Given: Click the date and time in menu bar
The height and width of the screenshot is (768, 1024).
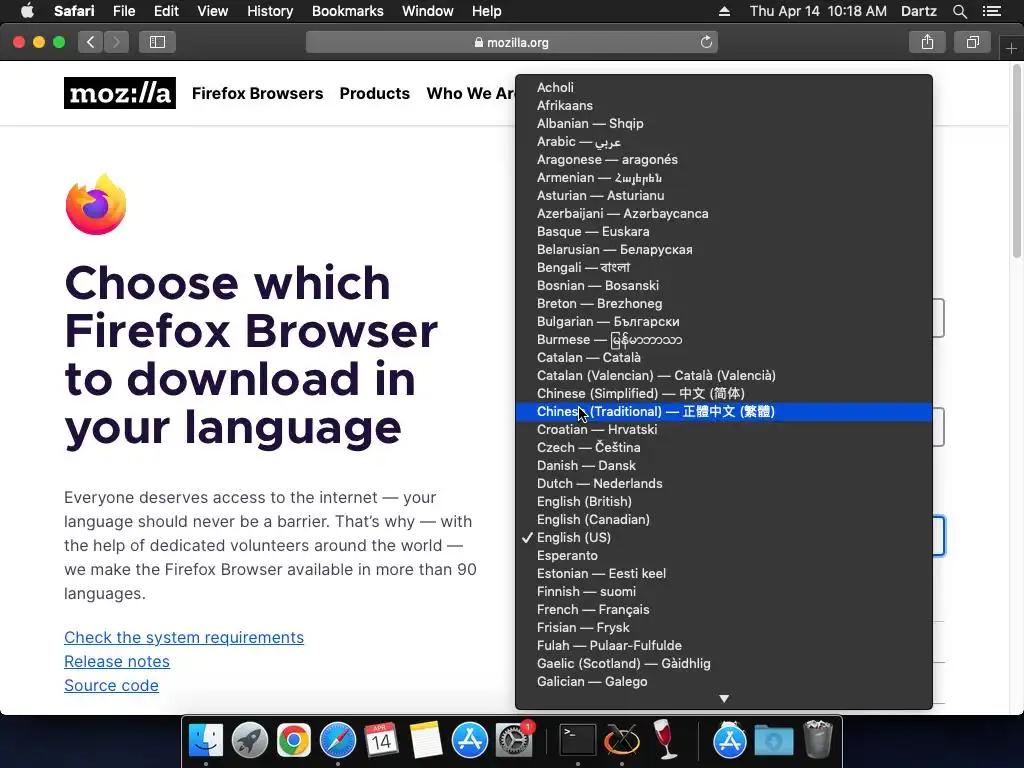Looking at the screenshot, I should tap(818, 11).
